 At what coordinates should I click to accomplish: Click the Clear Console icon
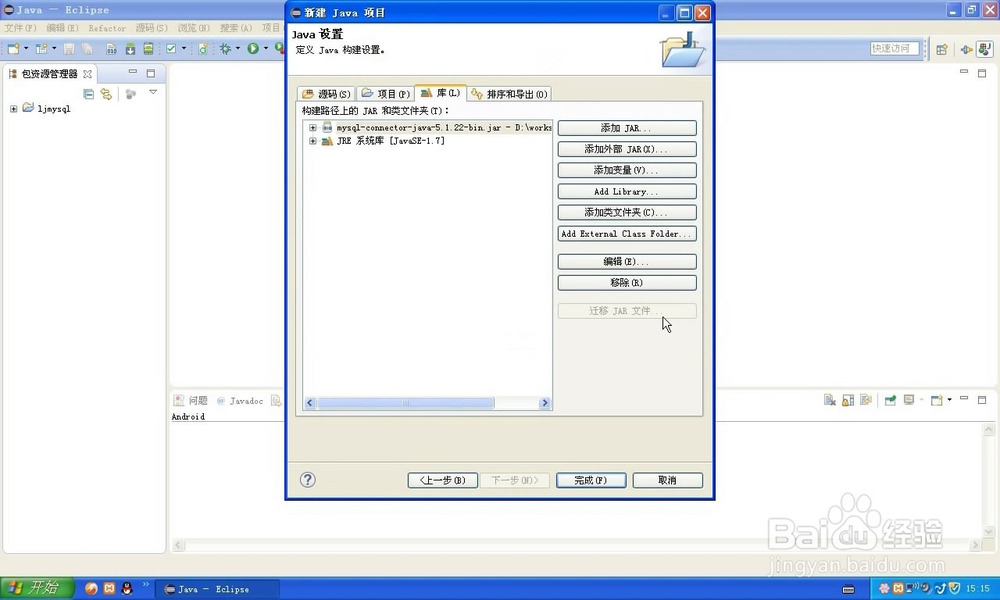[x=829, y=400]
